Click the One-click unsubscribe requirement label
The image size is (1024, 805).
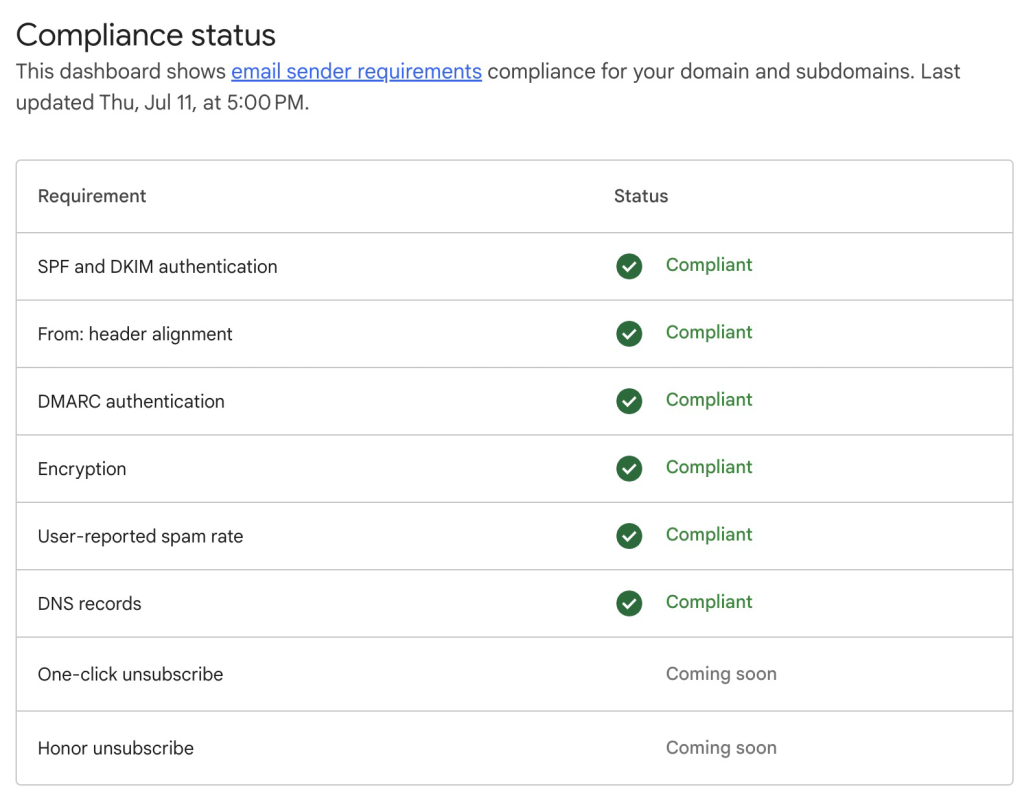pyautogui.click(x=130, y=674)
